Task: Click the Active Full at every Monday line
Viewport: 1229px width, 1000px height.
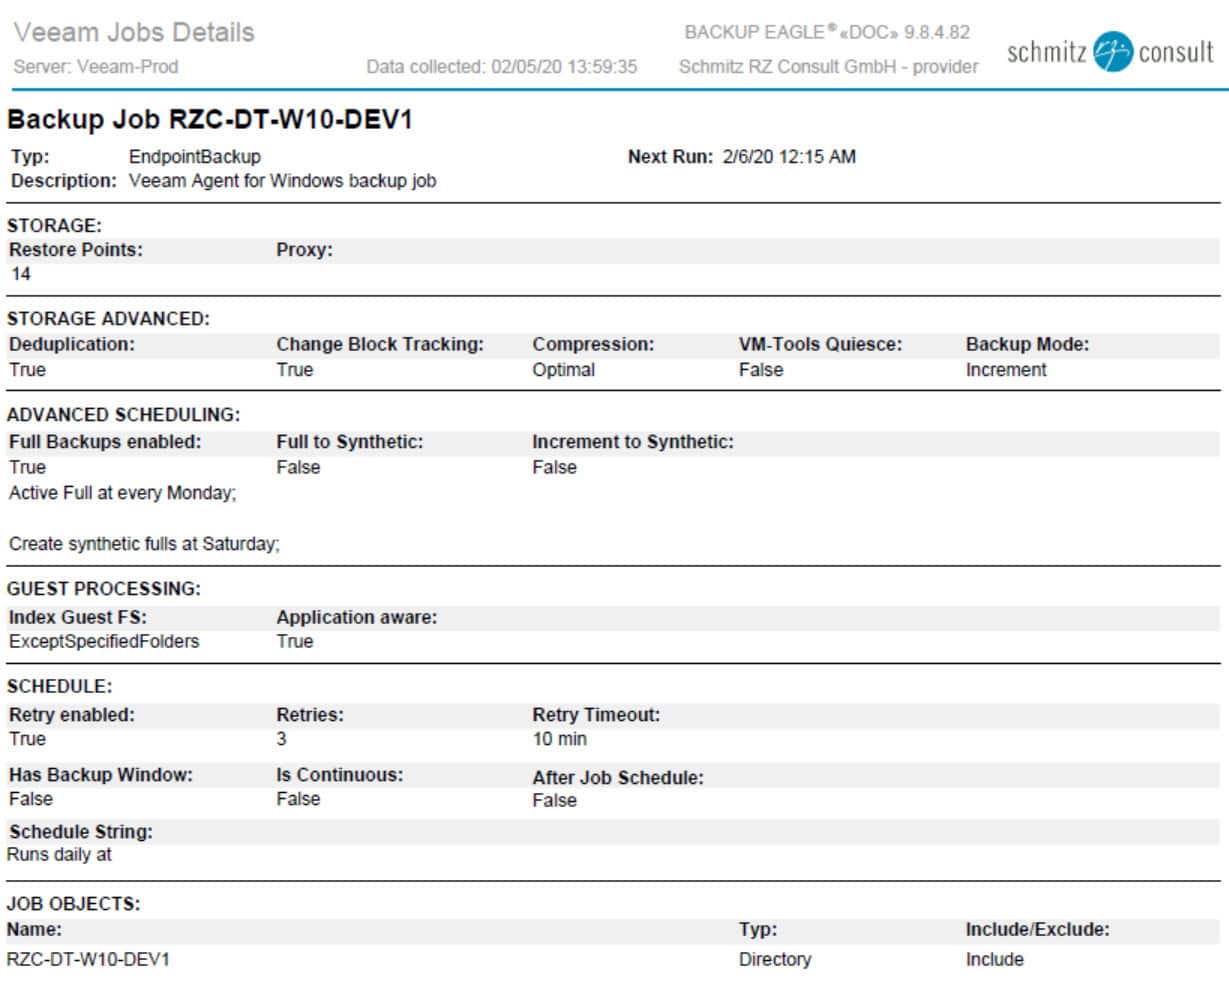Action: (x=122, y=493)
